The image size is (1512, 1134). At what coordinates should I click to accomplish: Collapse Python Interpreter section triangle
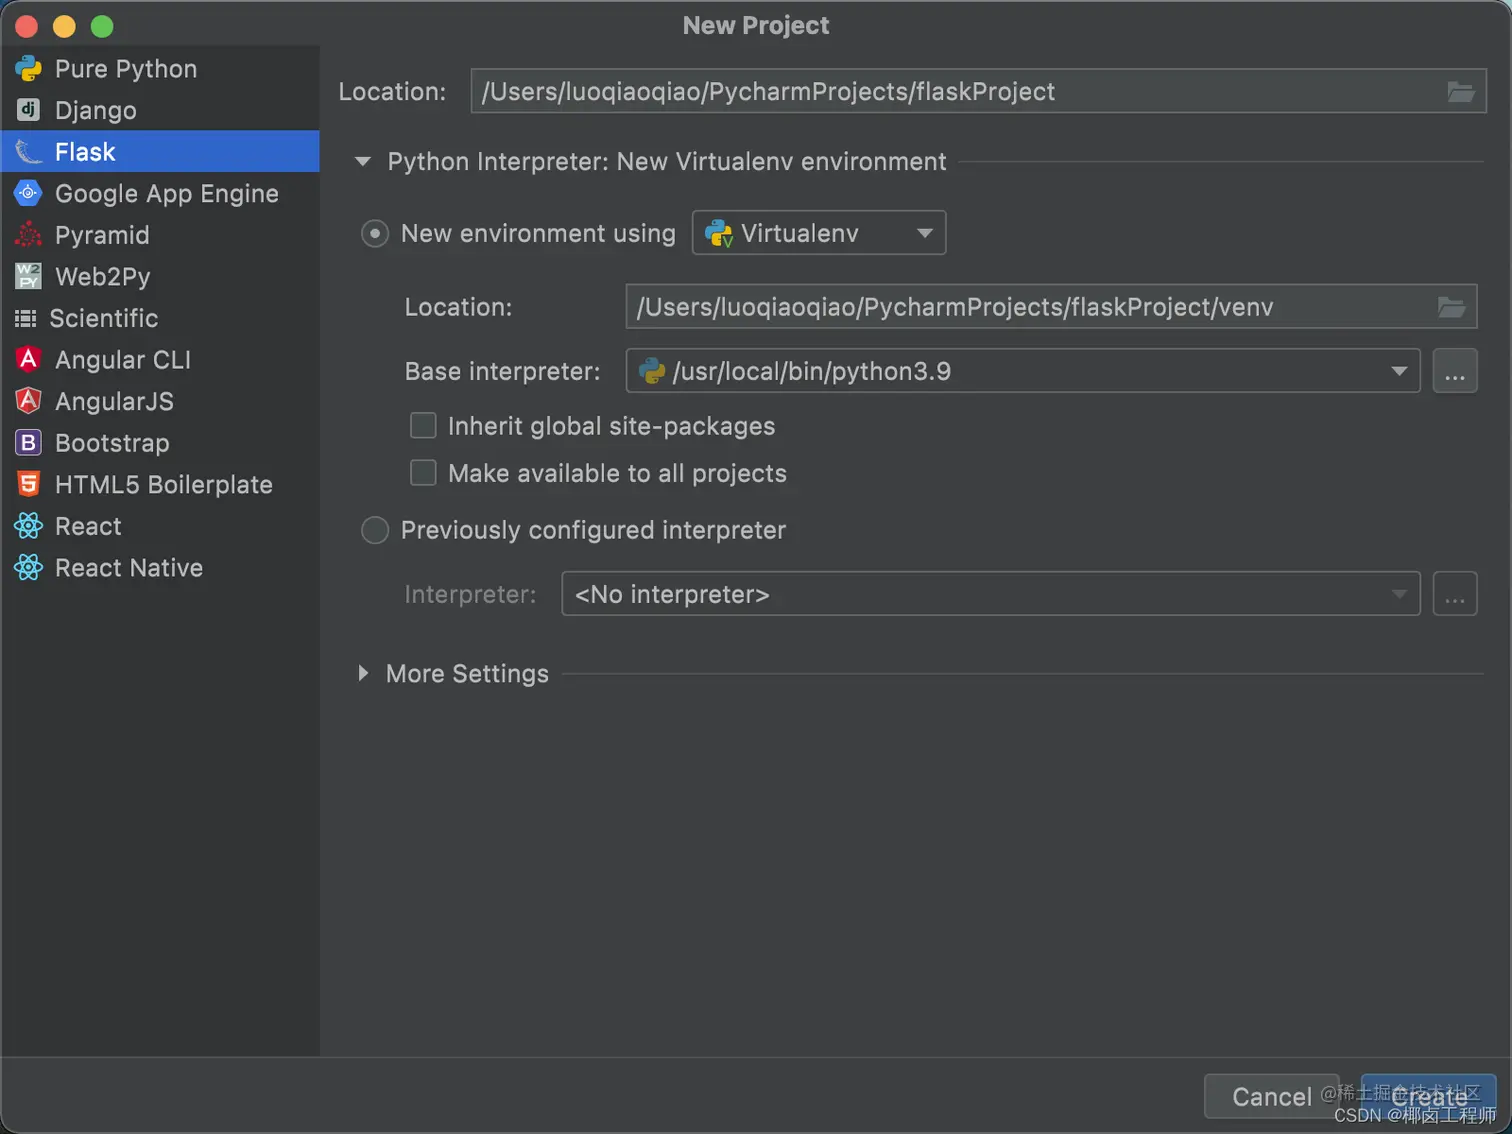pyautogui.click(x=363, y=161)
